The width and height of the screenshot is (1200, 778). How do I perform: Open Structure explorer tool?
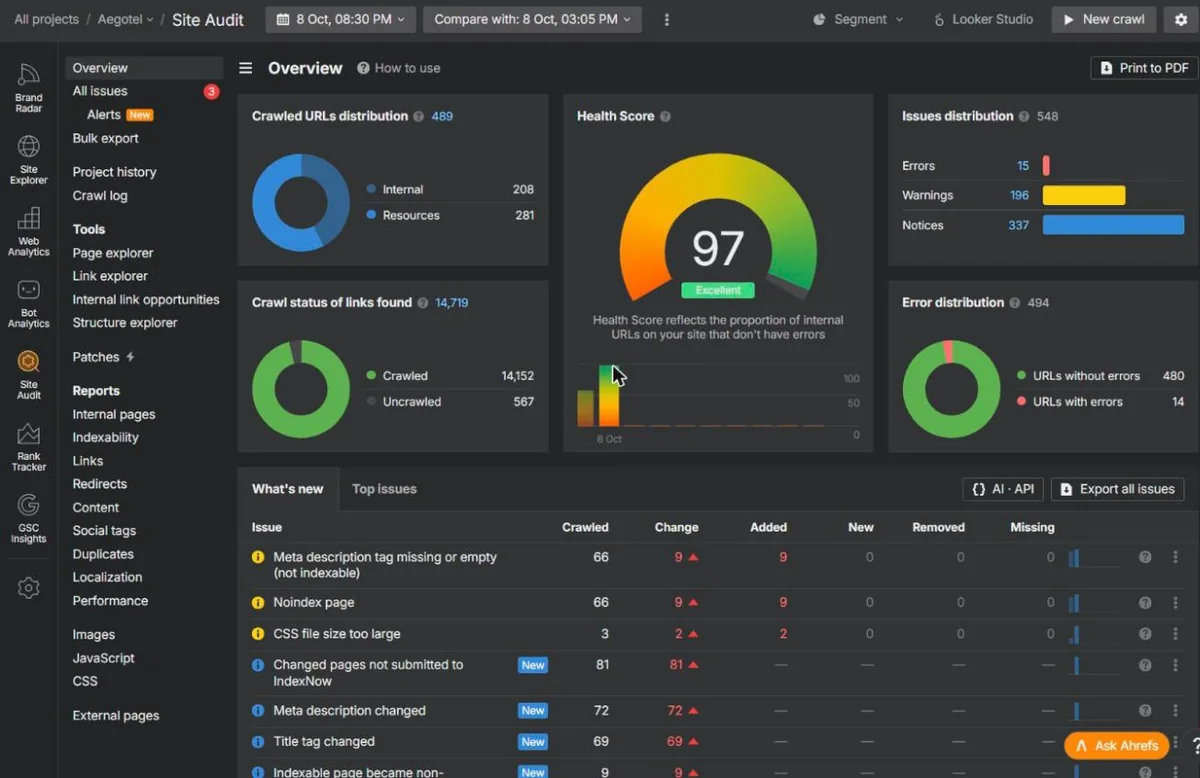pyautogui.click(x=125, y=323)
